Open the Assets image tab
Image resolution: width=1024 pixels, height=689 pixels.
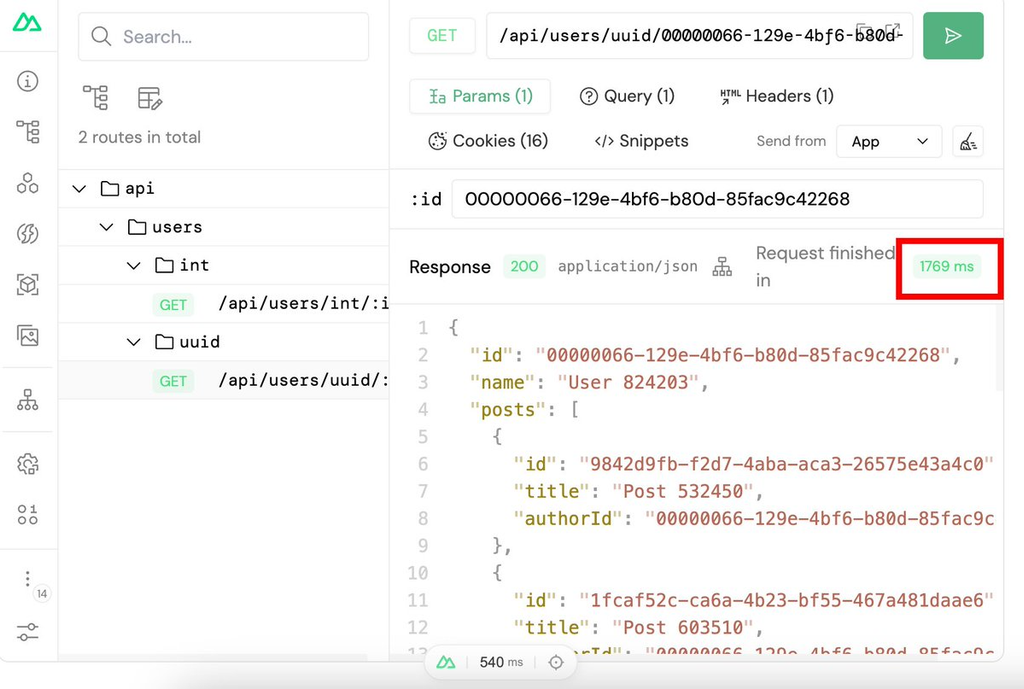[x=27, y=336]
